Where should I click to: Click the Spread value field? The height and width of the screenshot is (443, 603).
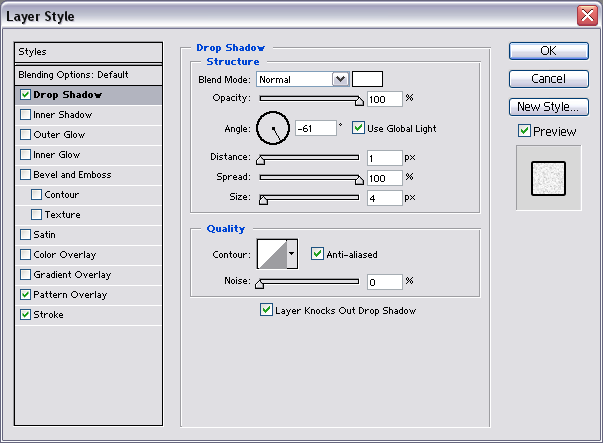click(385, 178)
